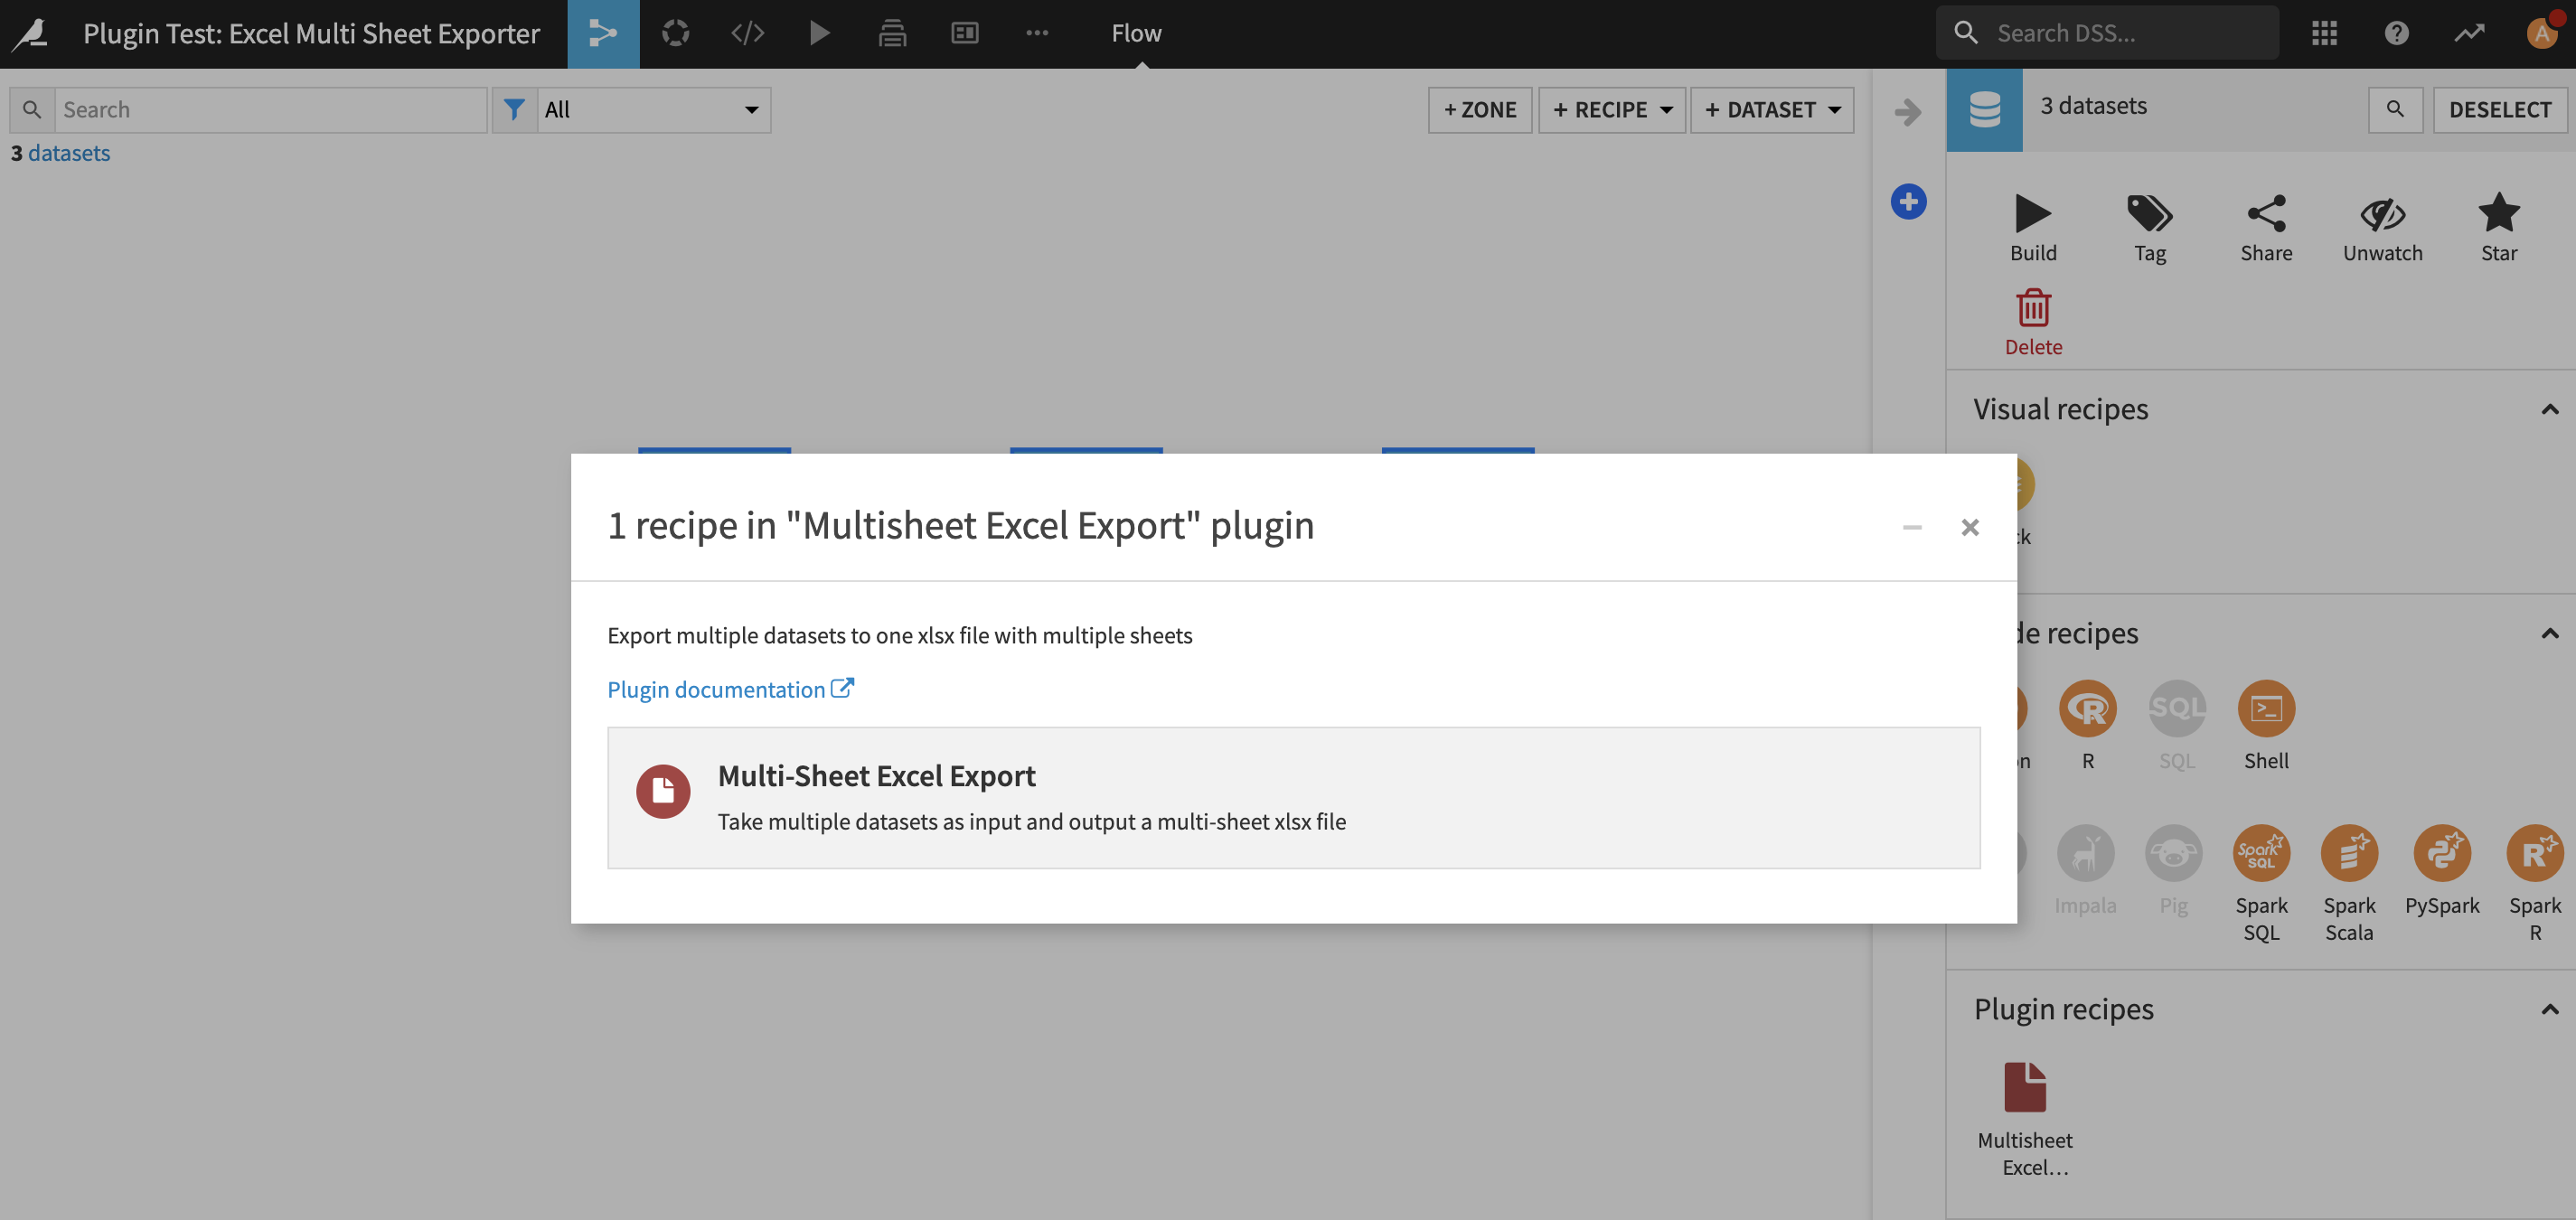Open the Dataiku bird home logo
The width and height of the screenshot is (2576, 1220).
(32, 33)
